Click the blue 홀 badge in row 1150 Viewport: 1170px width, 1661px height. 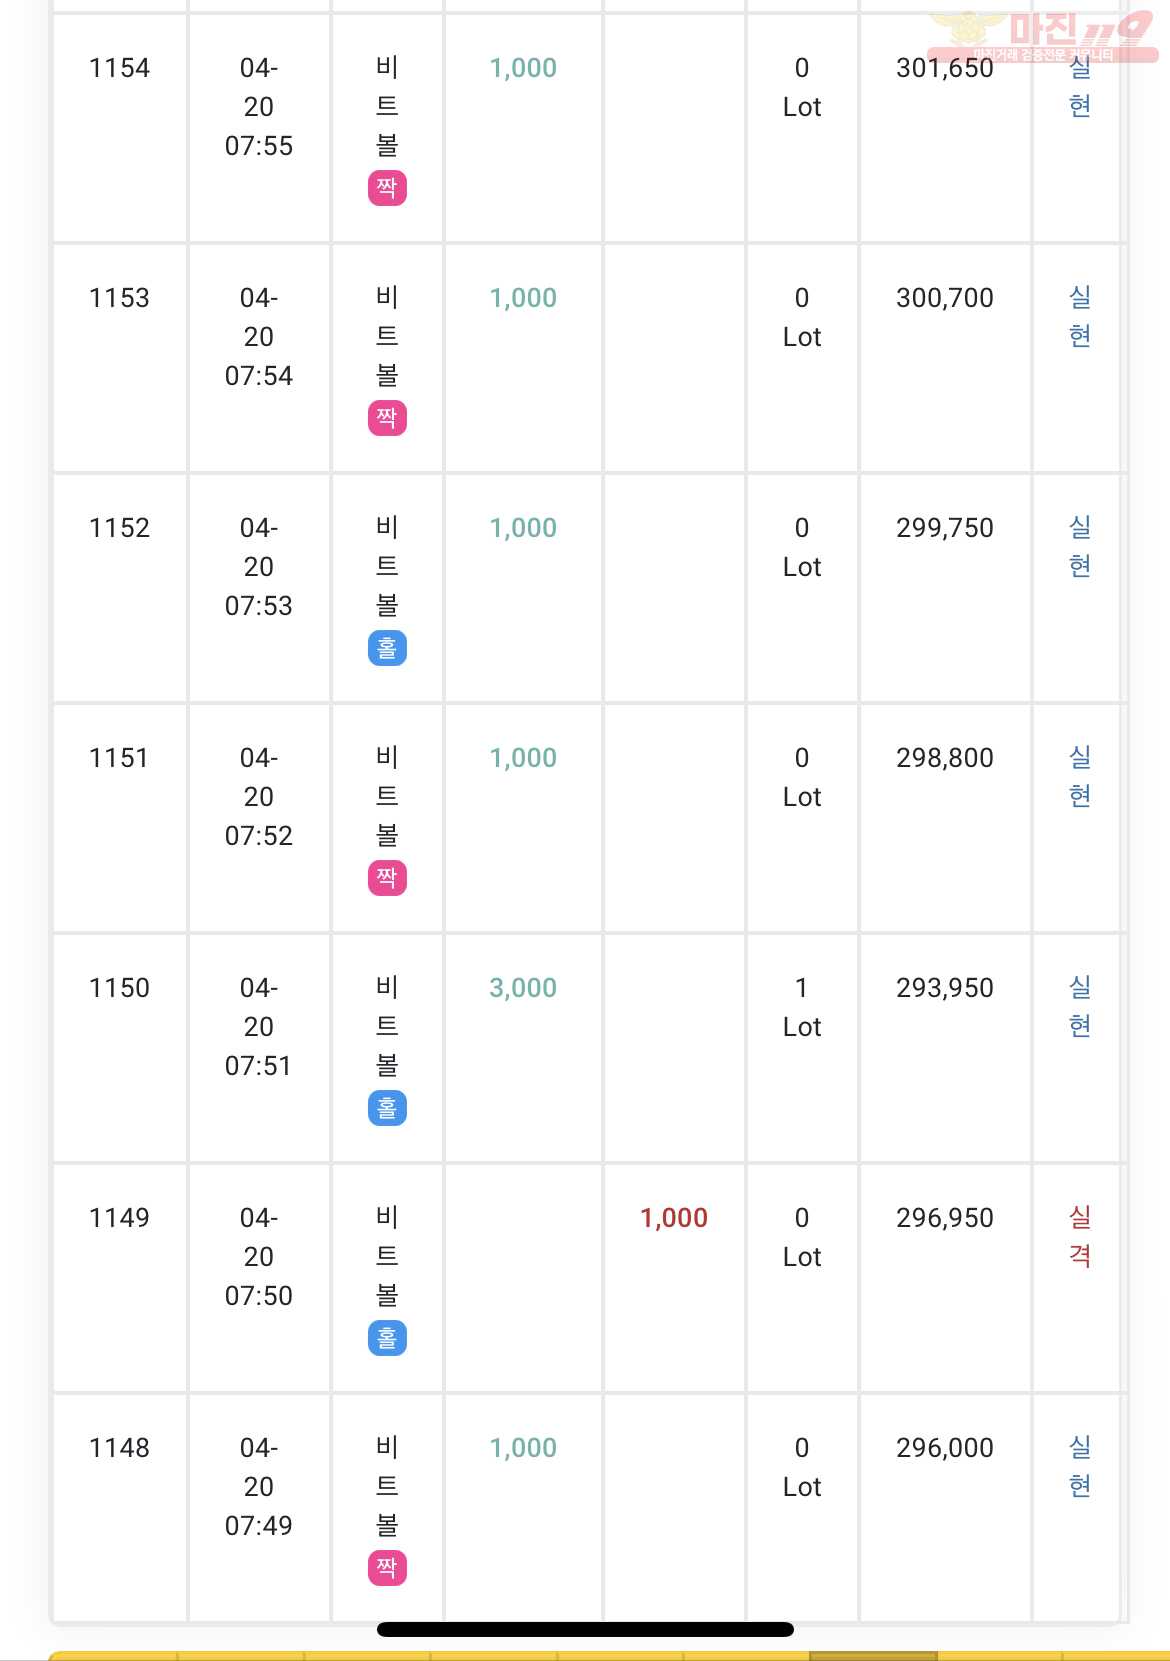(x=387, y=1108)
